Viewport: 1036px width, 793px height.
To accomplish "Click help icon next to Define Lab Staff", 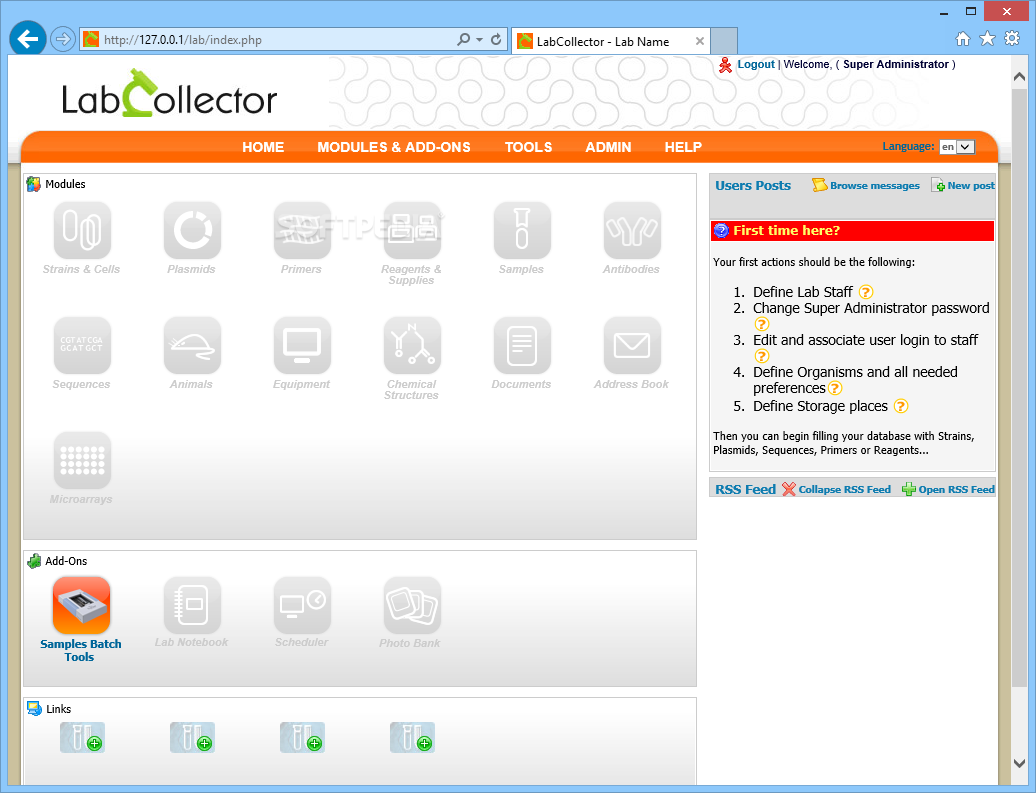I will coord(866,292).
